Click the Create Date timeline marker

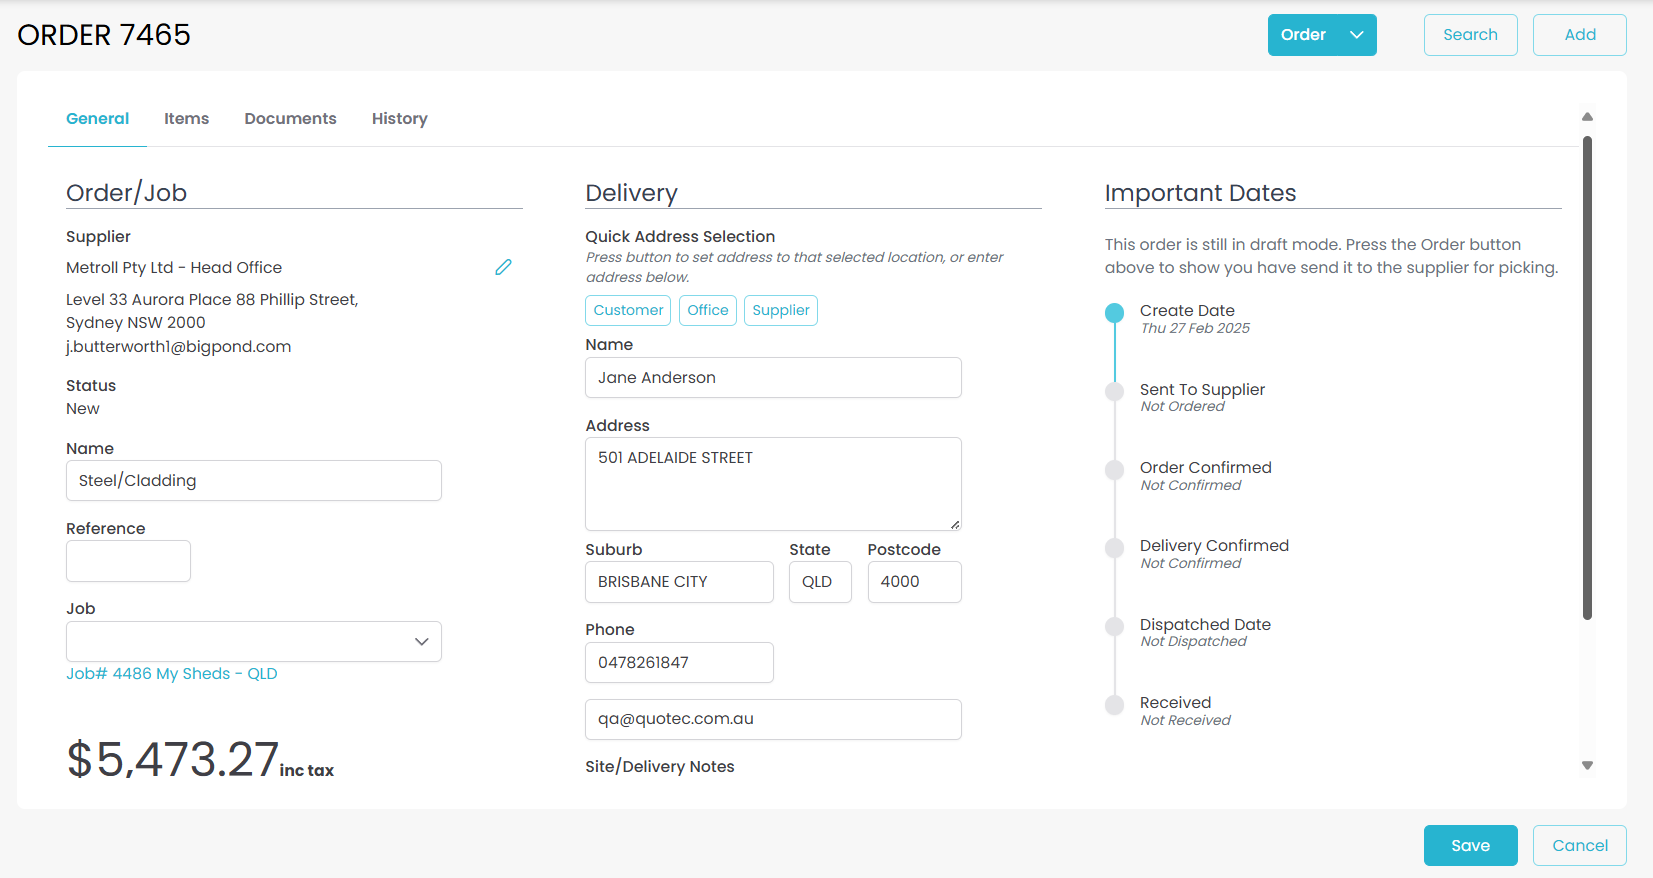pos(1114,313)
